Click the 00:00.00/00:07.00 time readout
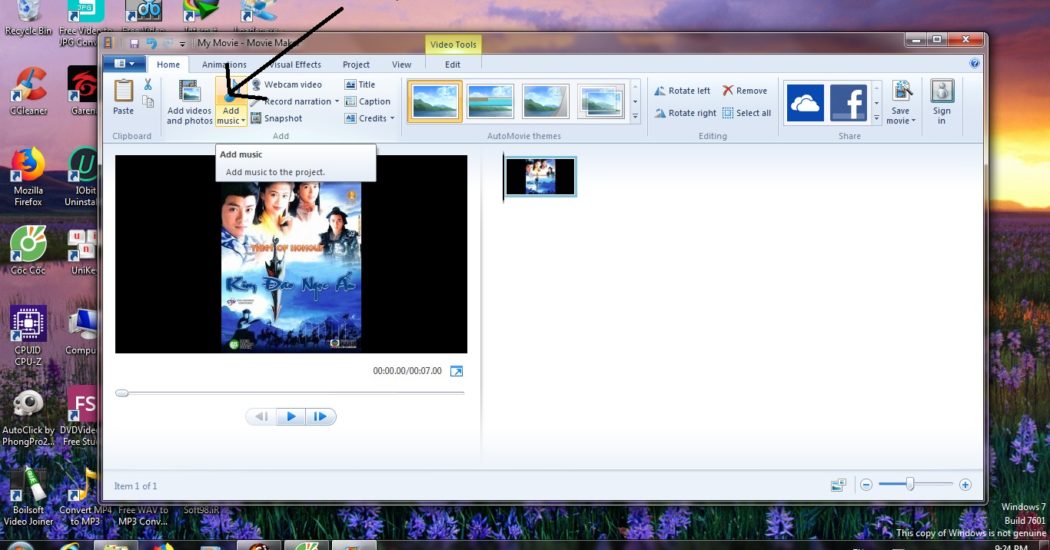Viewport: 1050px width, 550px height. pos(407,370)
